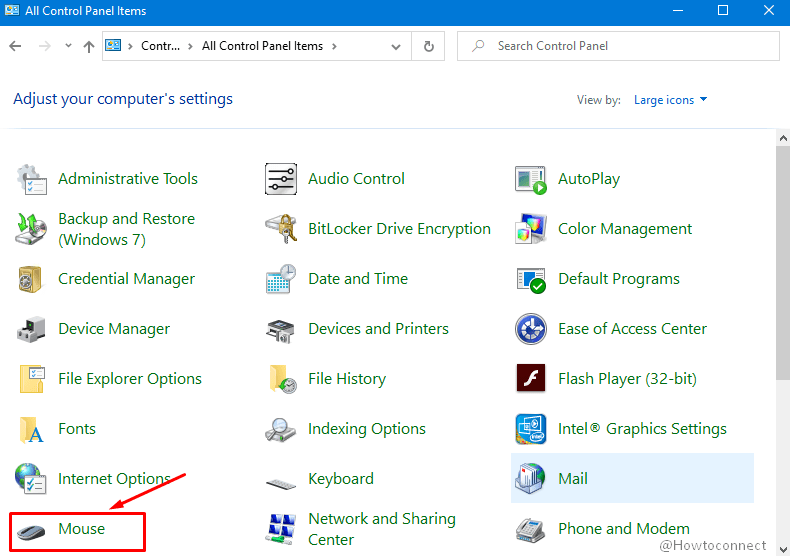790x556 pixels.
Task: Click the scrollbar down arrow
Action: click(x=783, y=549)
